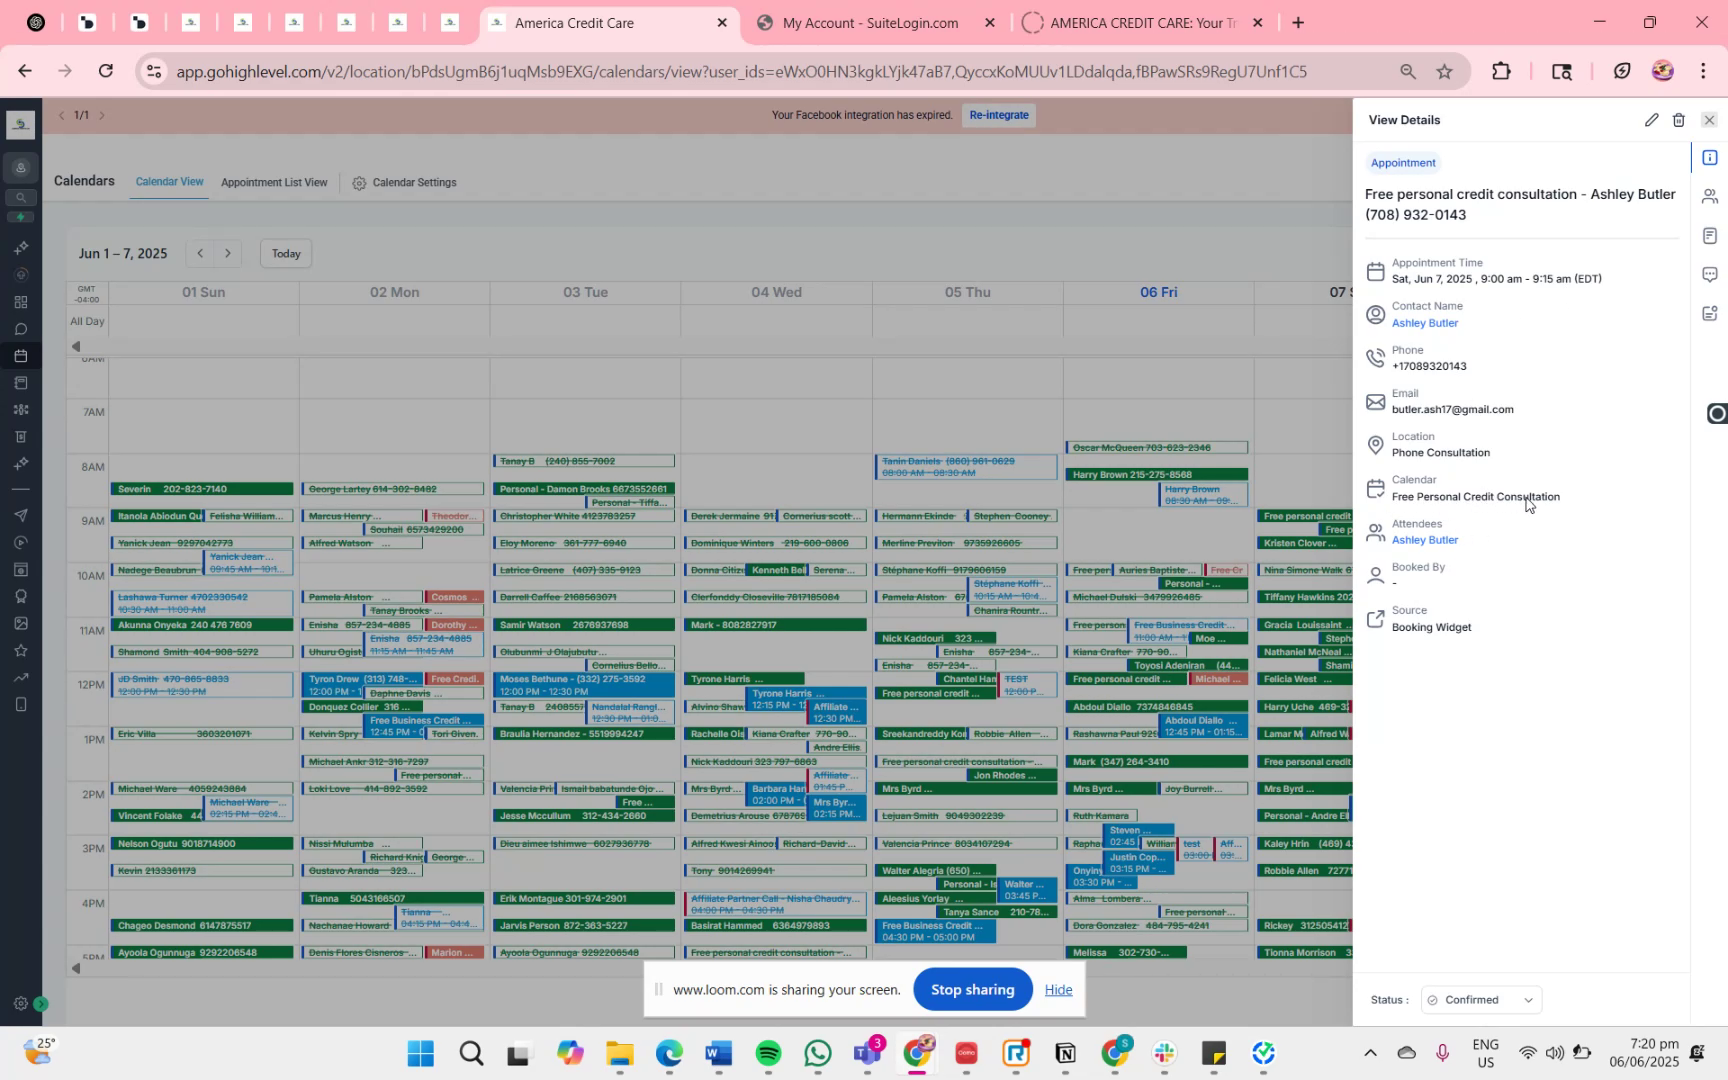Click the Re-integrate Facebook button
This screenshot has width=1728, height=1080.
pyautogui.click(x=999, y=115)
